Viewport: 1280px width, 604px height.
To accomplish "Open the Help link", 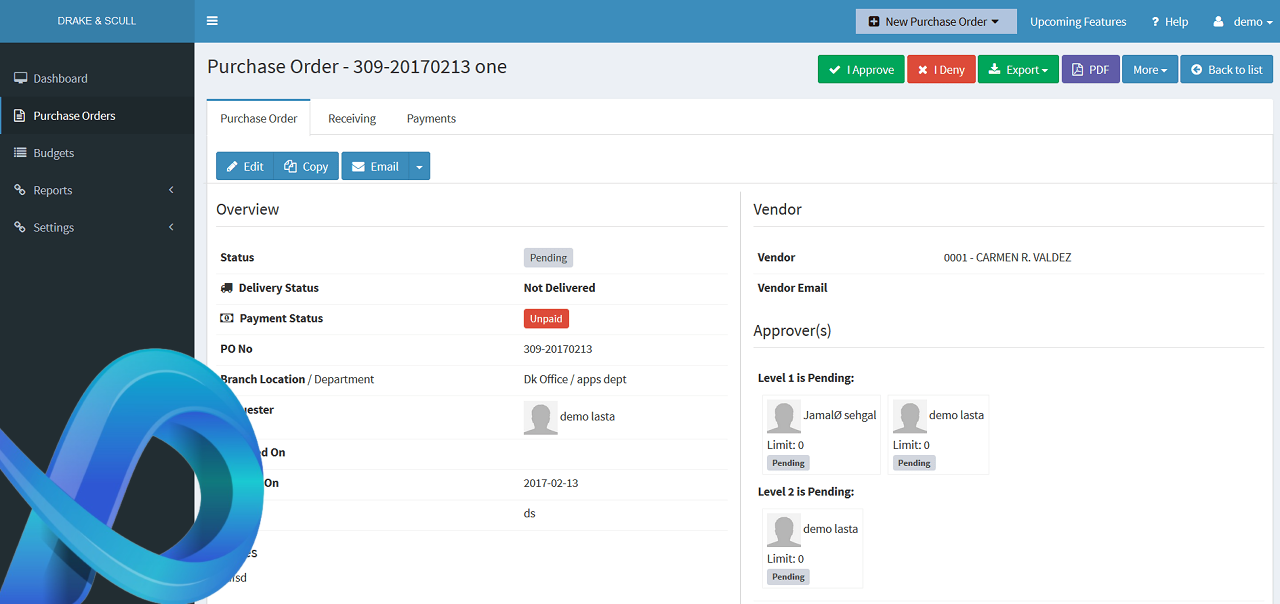I will [x=1169, y=22].
